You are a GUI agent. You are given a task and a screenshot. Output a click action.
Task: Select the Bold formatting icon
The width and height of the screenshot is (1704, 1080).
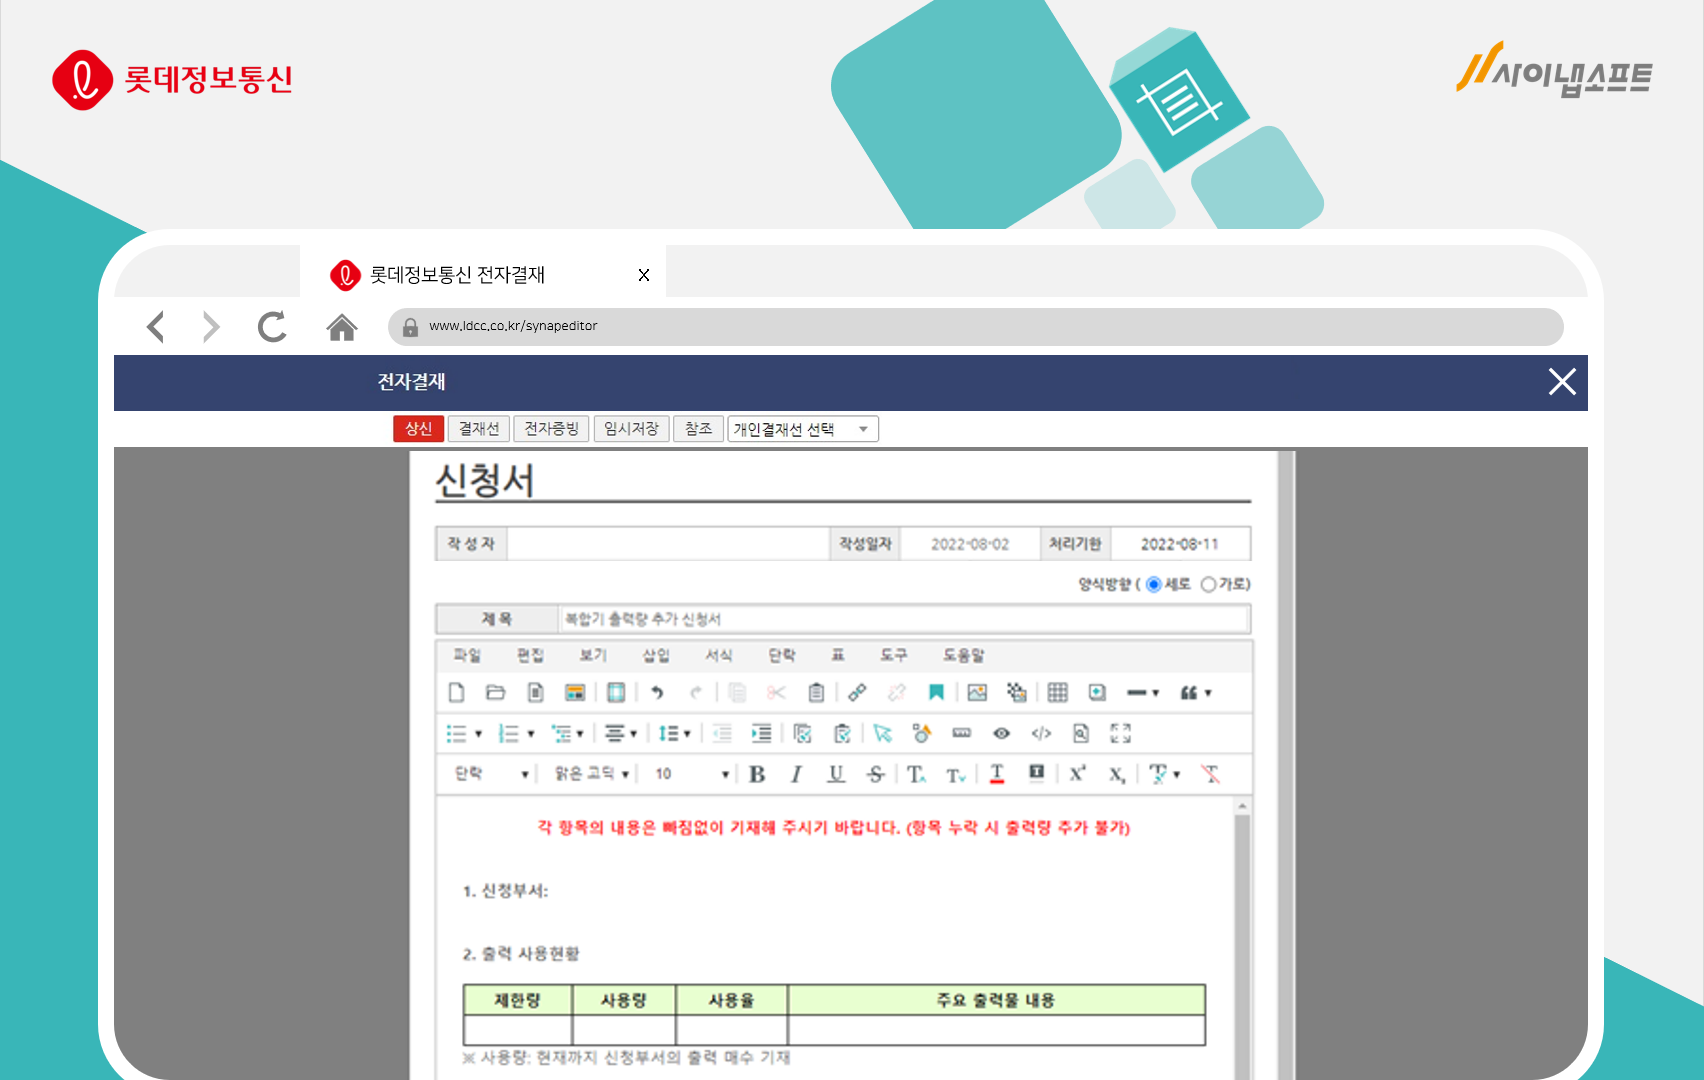point(757,773)
